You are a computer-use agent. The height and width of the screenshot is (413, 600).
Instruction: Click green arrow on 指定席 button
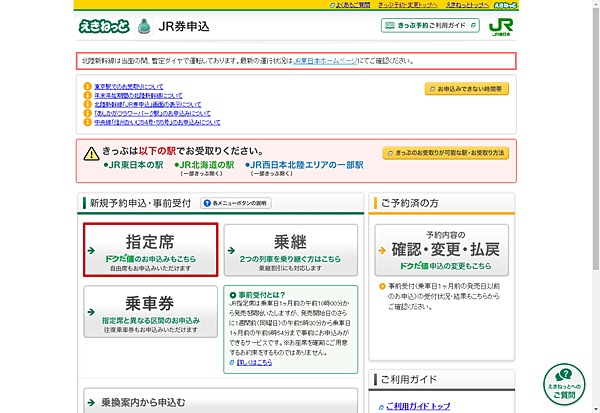click(91, 251)
